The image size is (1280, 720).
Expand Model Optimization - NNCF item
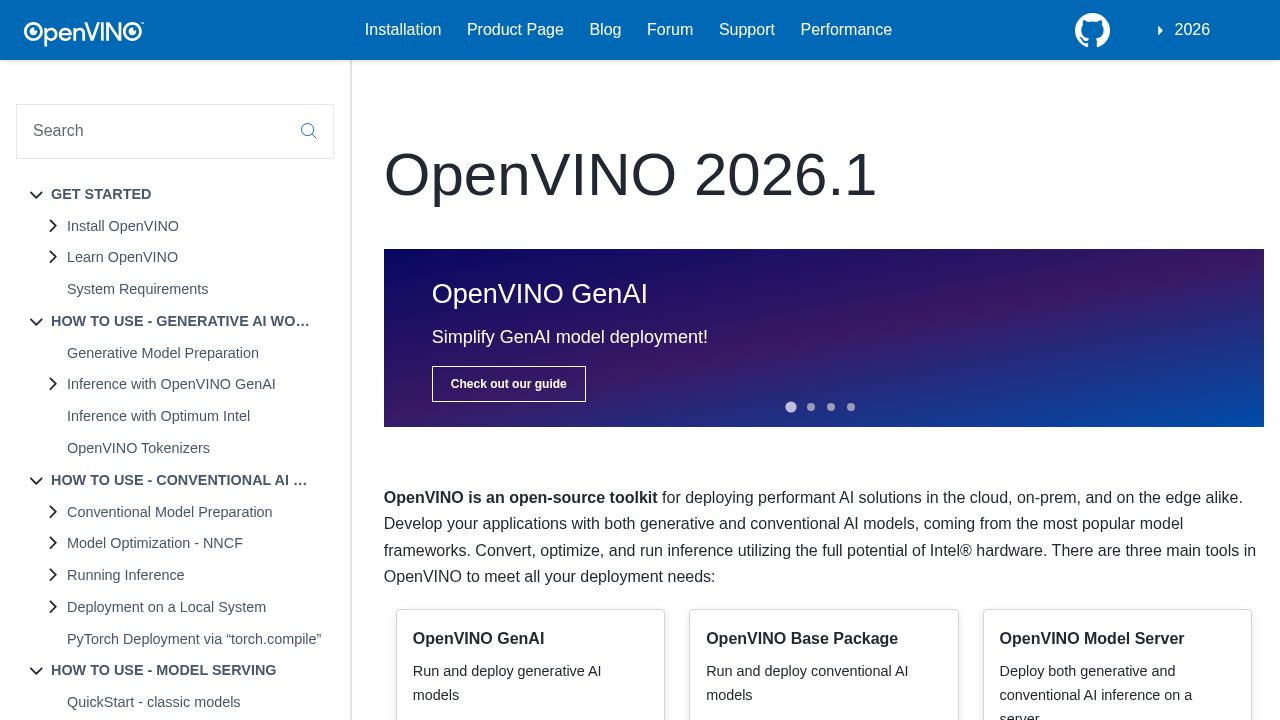tap(53, 543)
